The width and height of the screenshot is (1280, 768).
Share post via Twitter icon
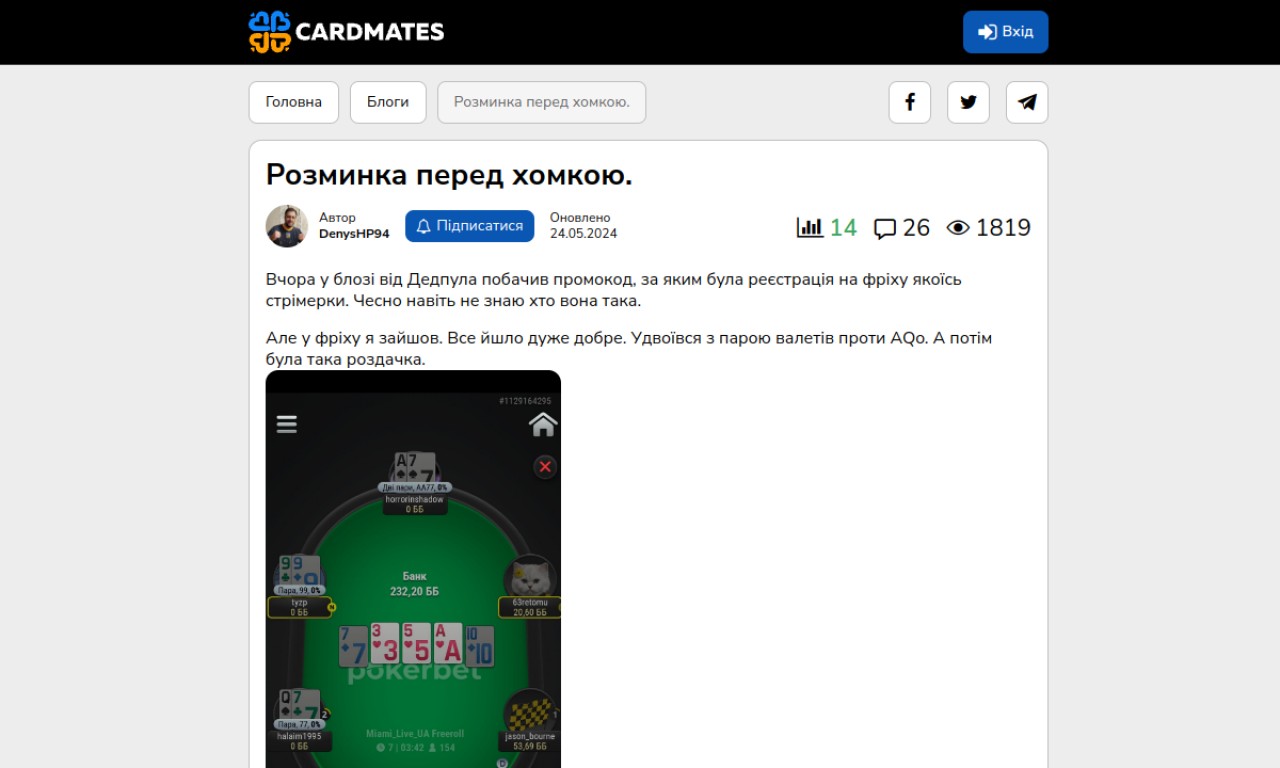pyautogui.click(x=968, y=102)
